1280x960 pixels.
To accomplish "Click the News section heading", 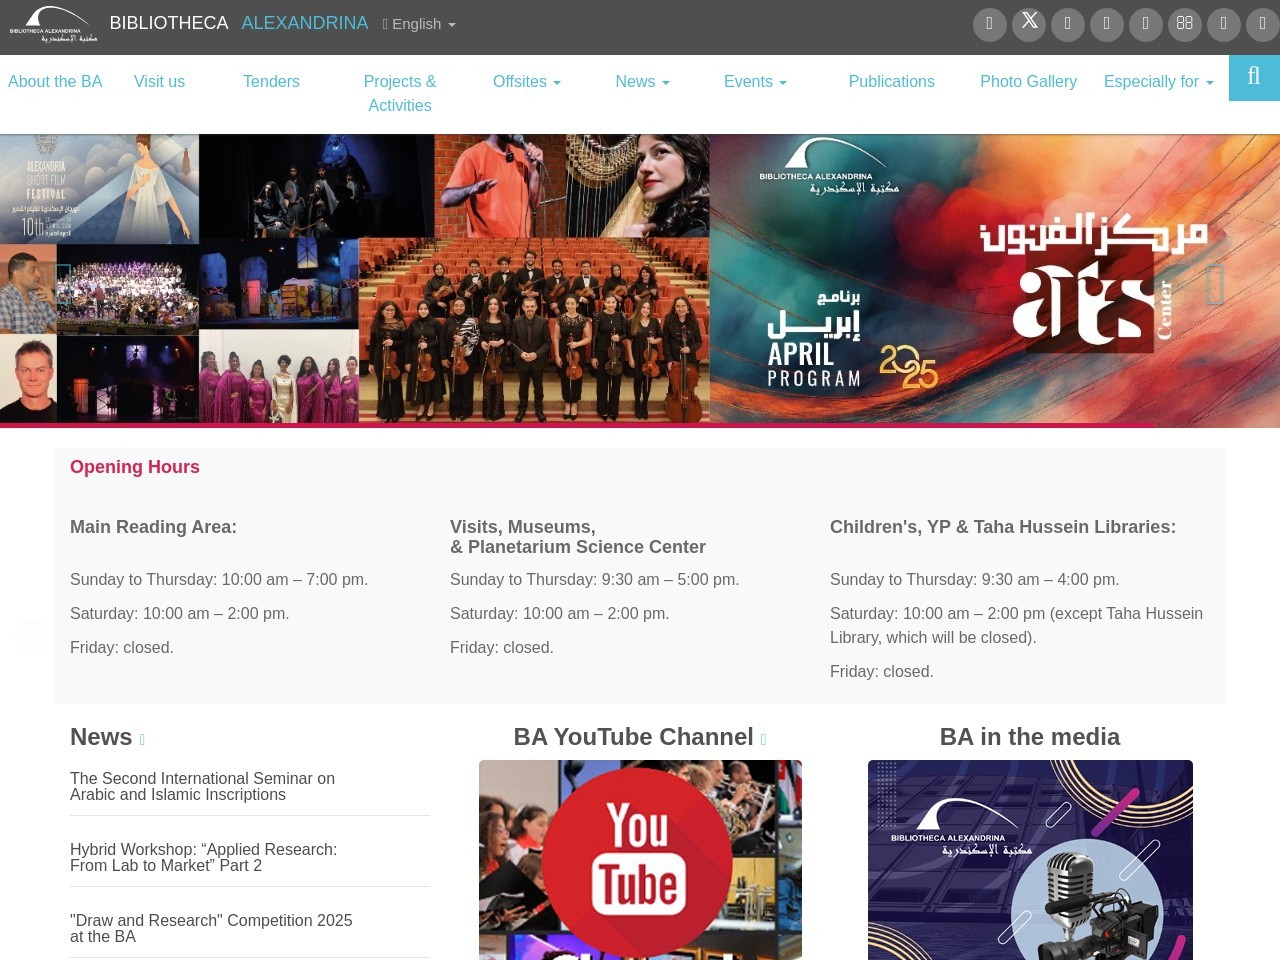I will (x=101, y=737).
